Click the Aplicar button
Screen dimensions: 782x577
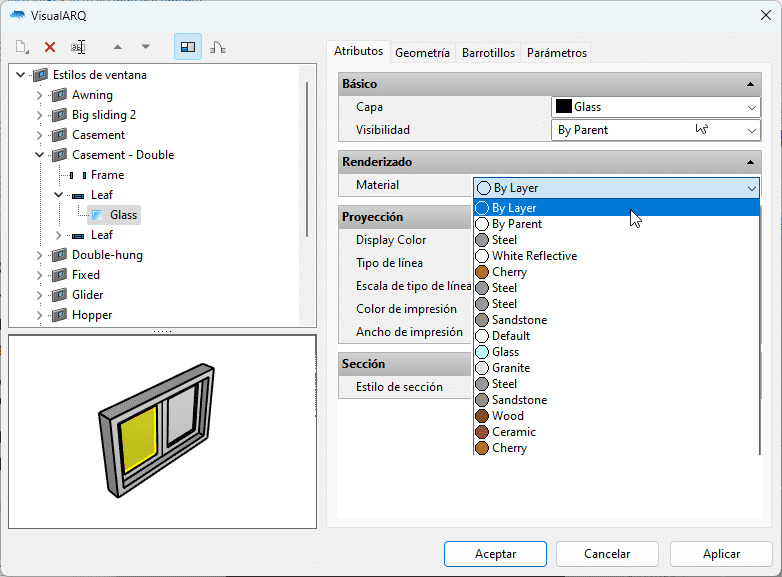(721, 554)
